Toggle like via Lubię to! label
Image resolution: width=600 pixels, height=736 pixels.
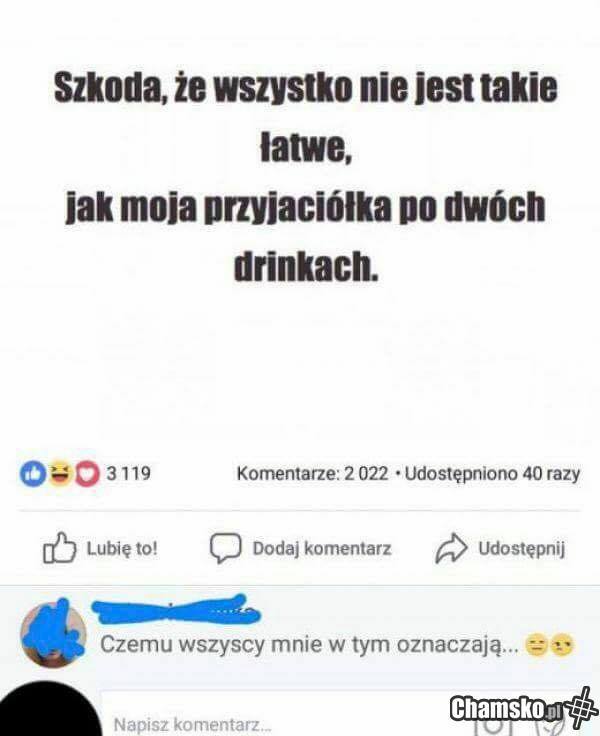click(122, 548)
